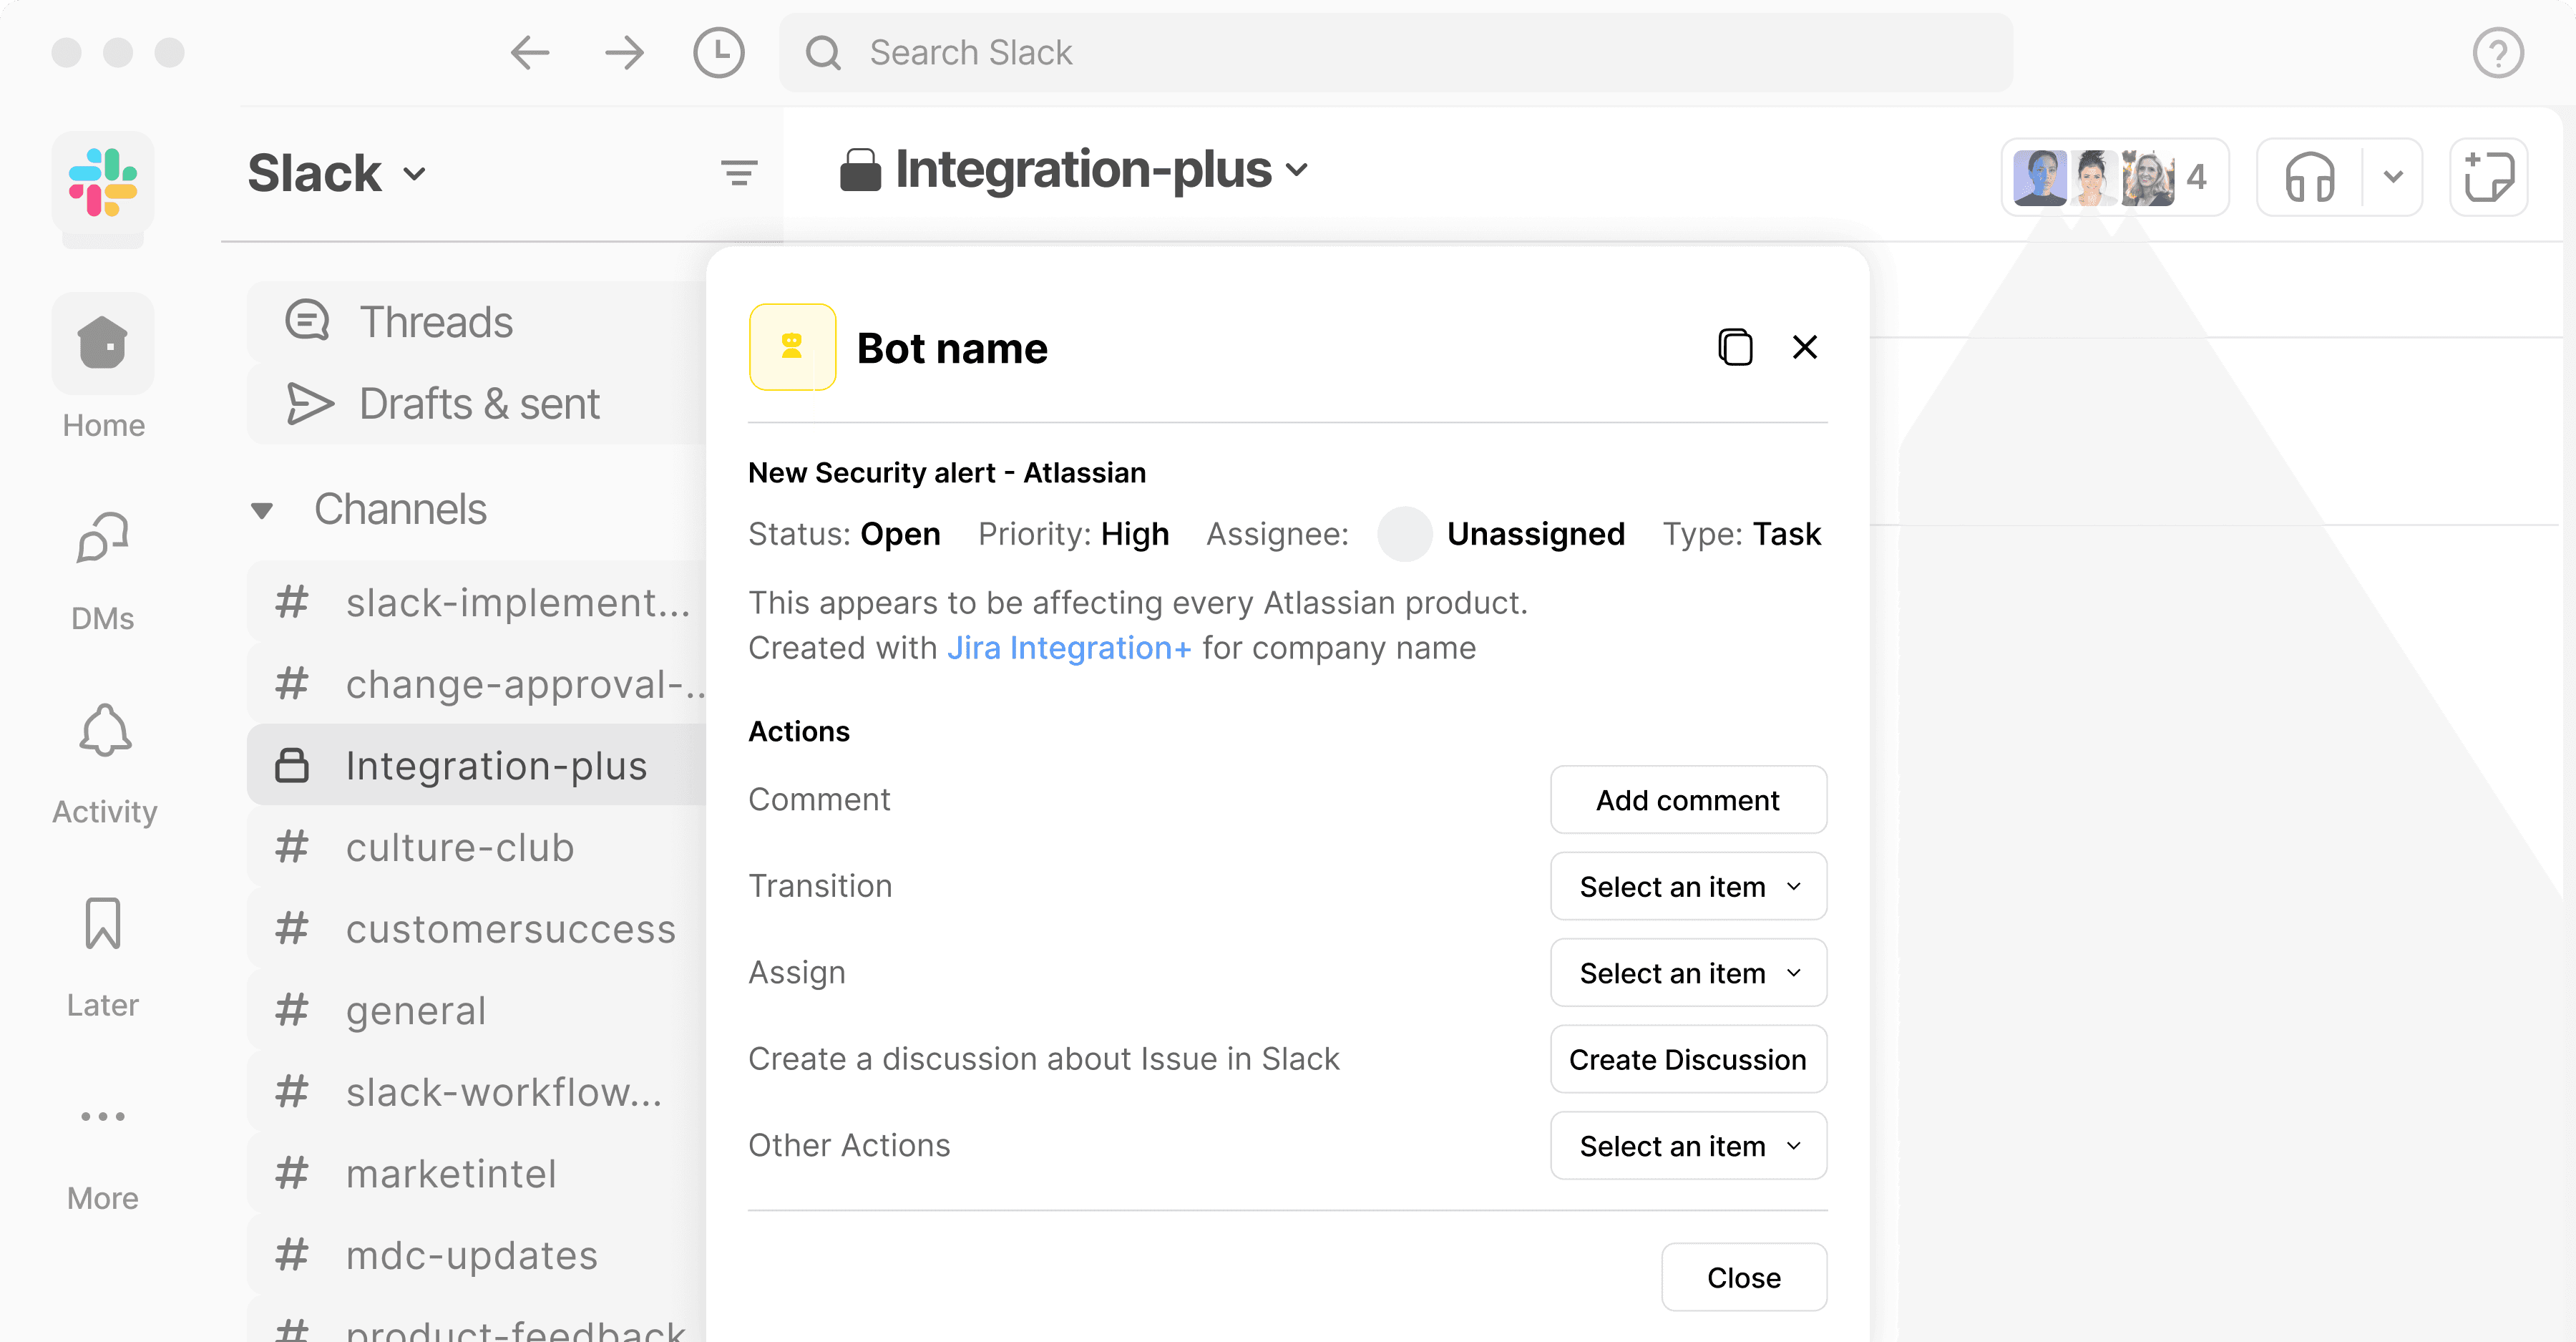Image resolution: width=2576 pixels, height=1342 pixels.
Task: Collapse the Channels section
Action: (262, 510)
